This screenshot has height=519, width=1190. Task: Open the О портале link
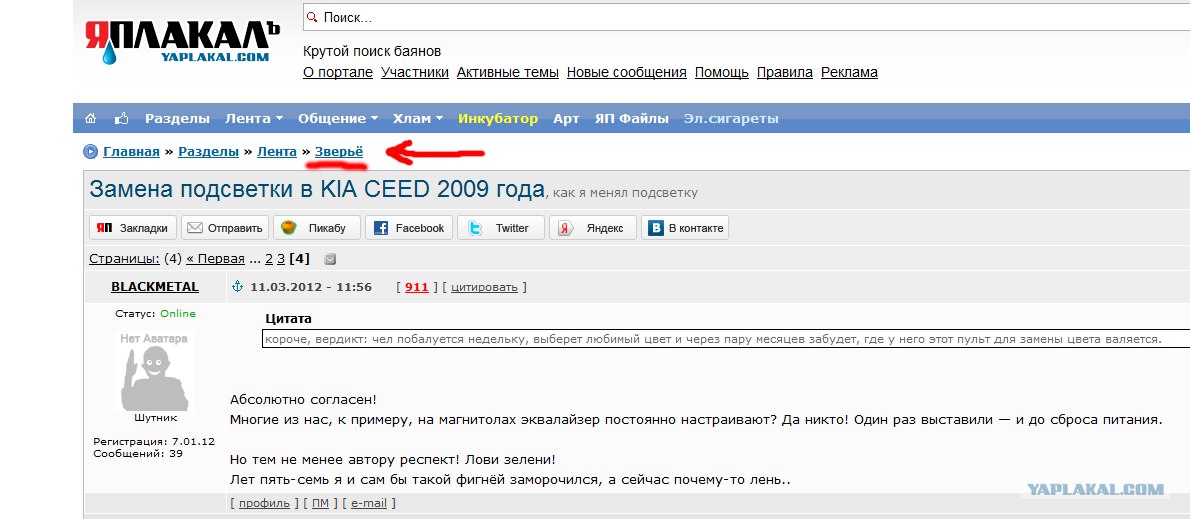pyautogui.click(x=338, y=72)
